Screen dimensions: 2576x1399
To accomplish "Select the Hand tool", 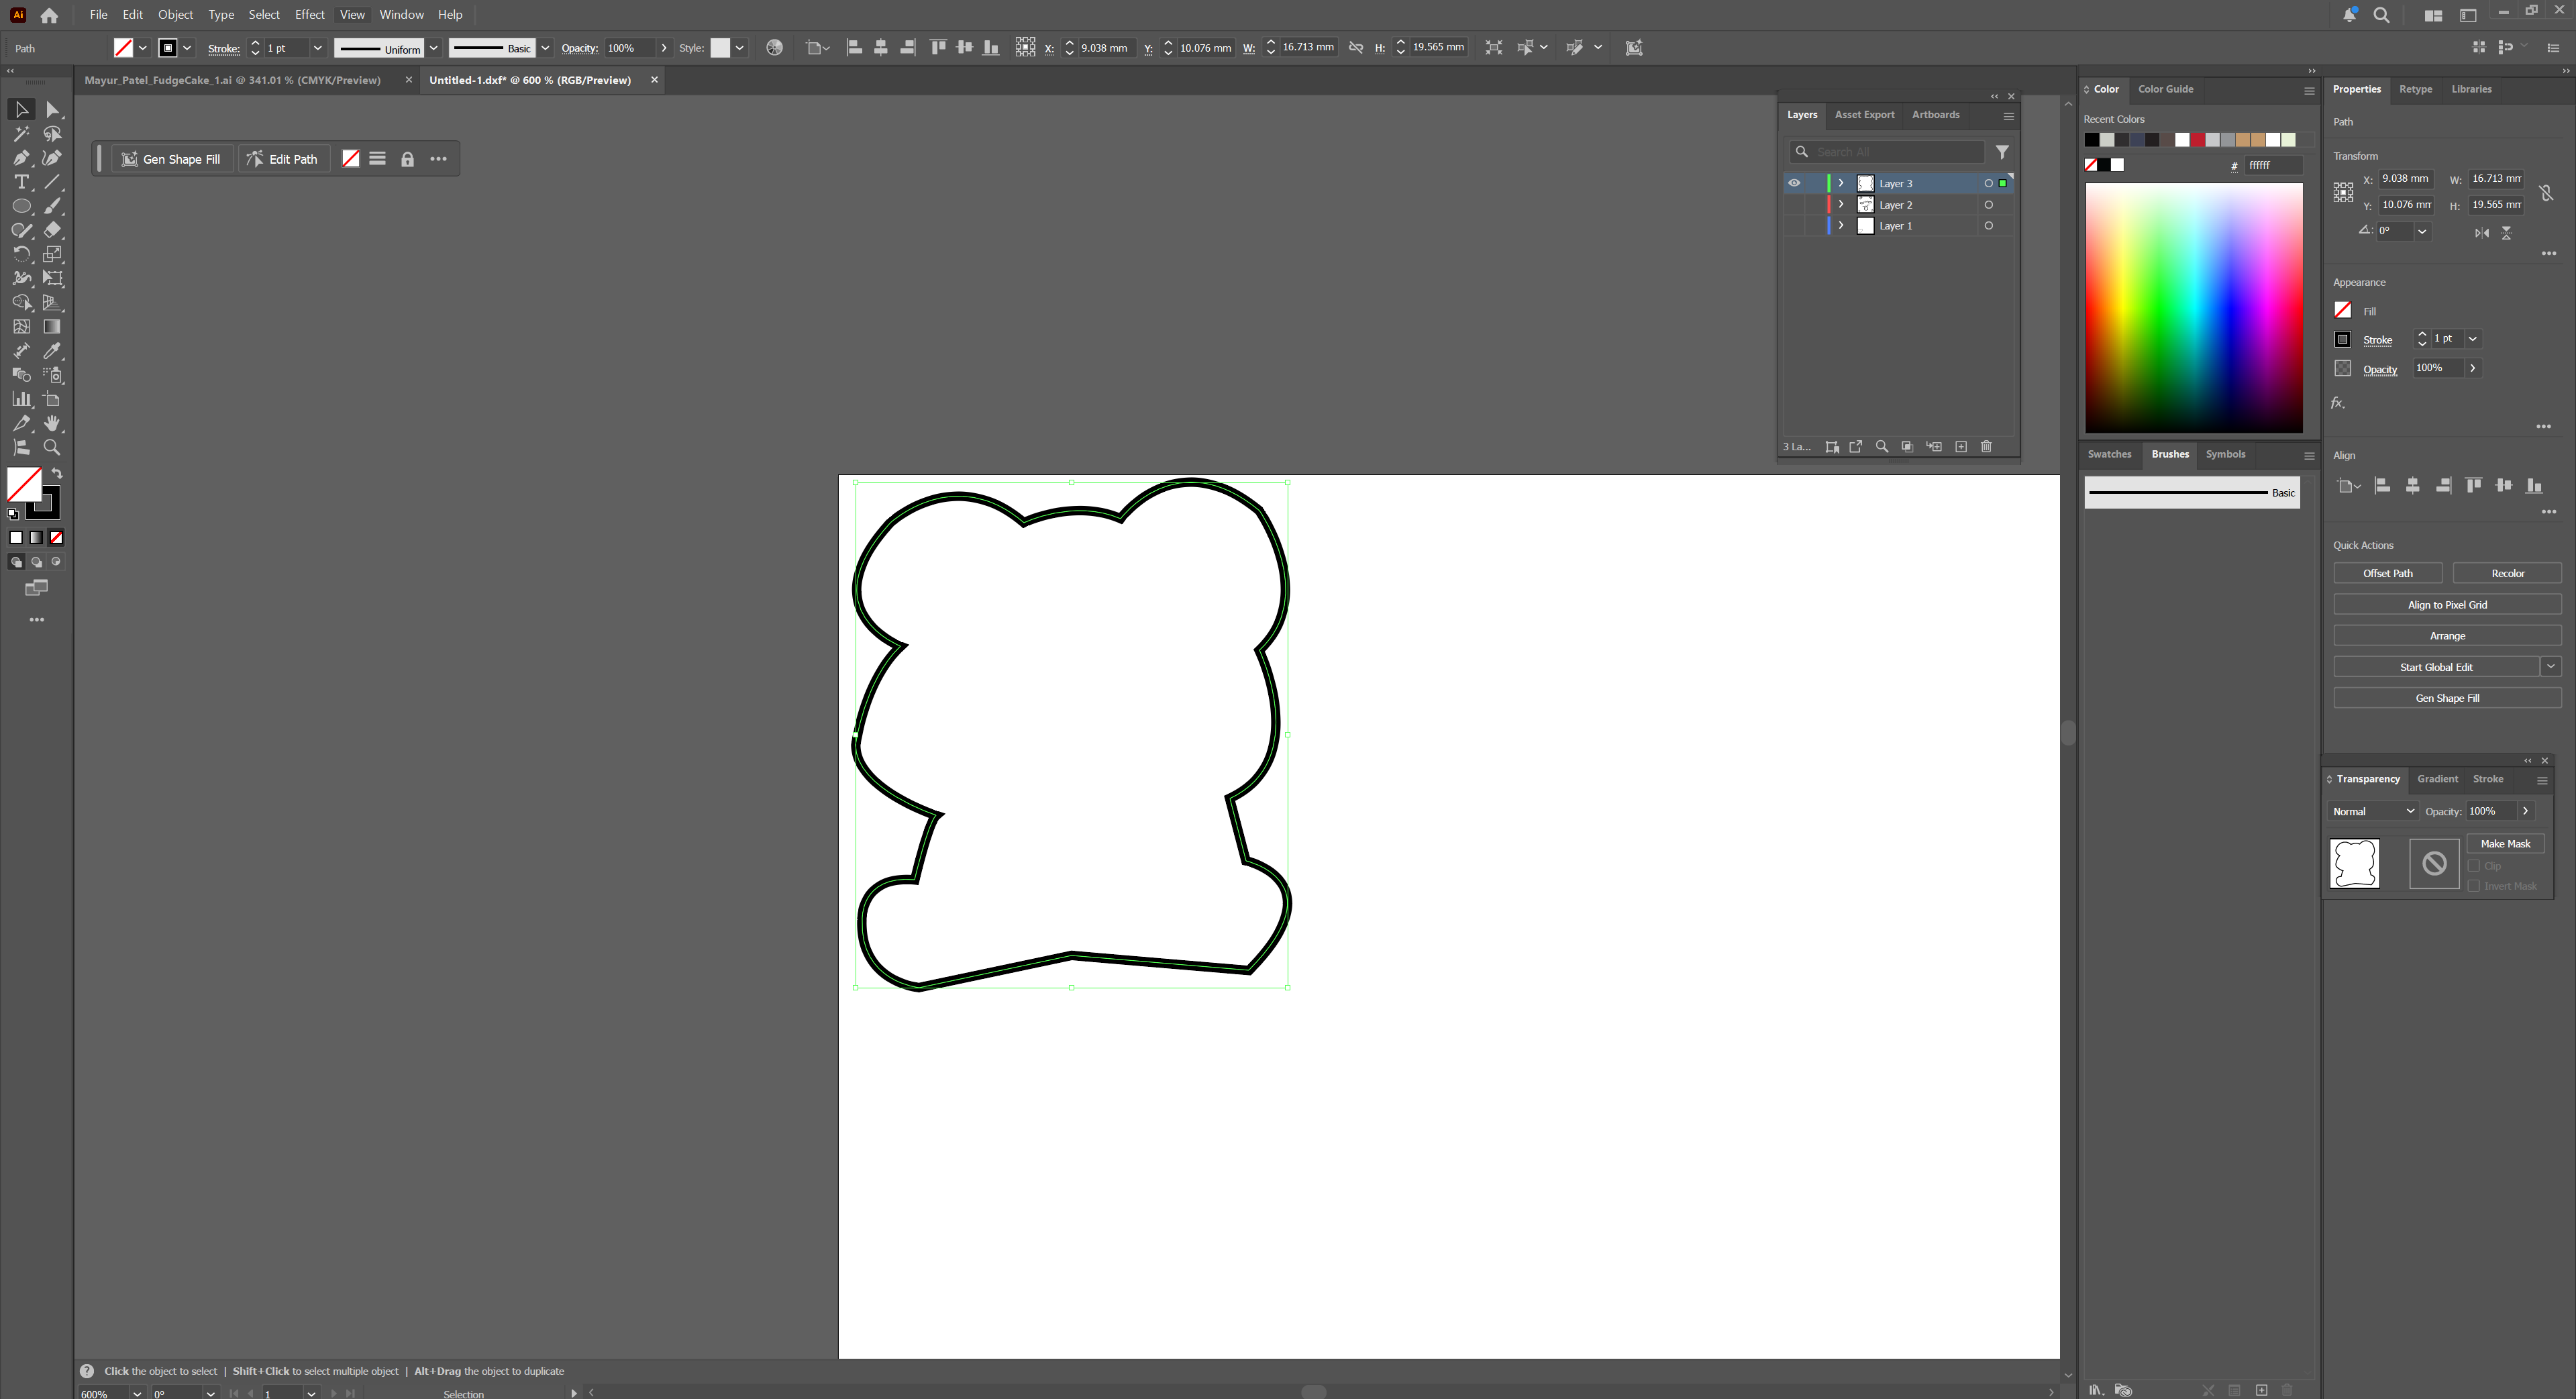I will click(52, 424).
